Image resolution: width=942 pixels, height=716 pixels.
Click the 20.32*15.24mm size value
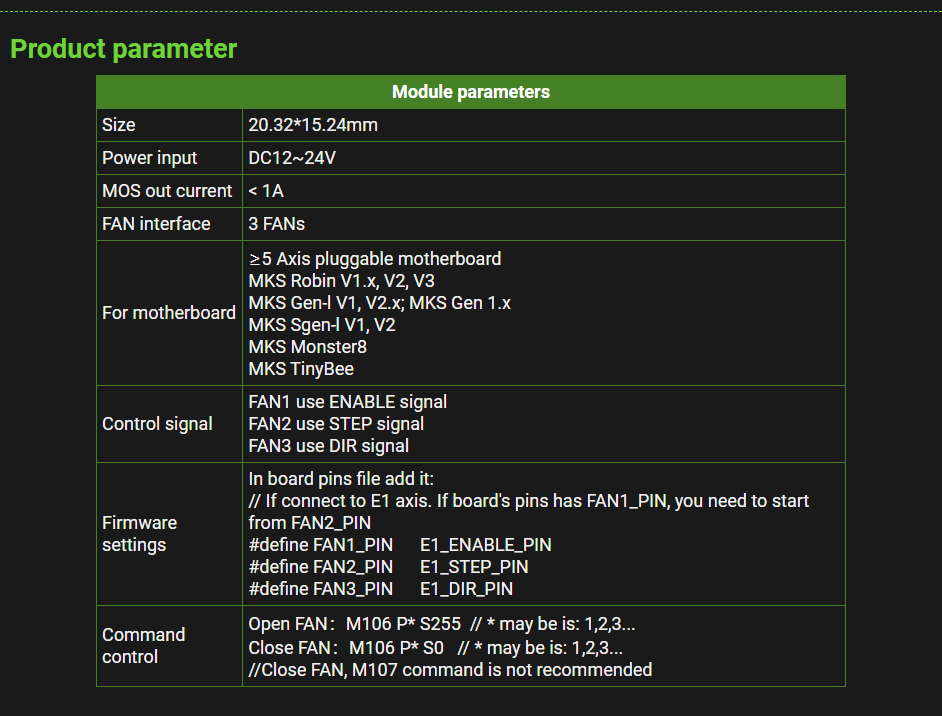(313, 125)
